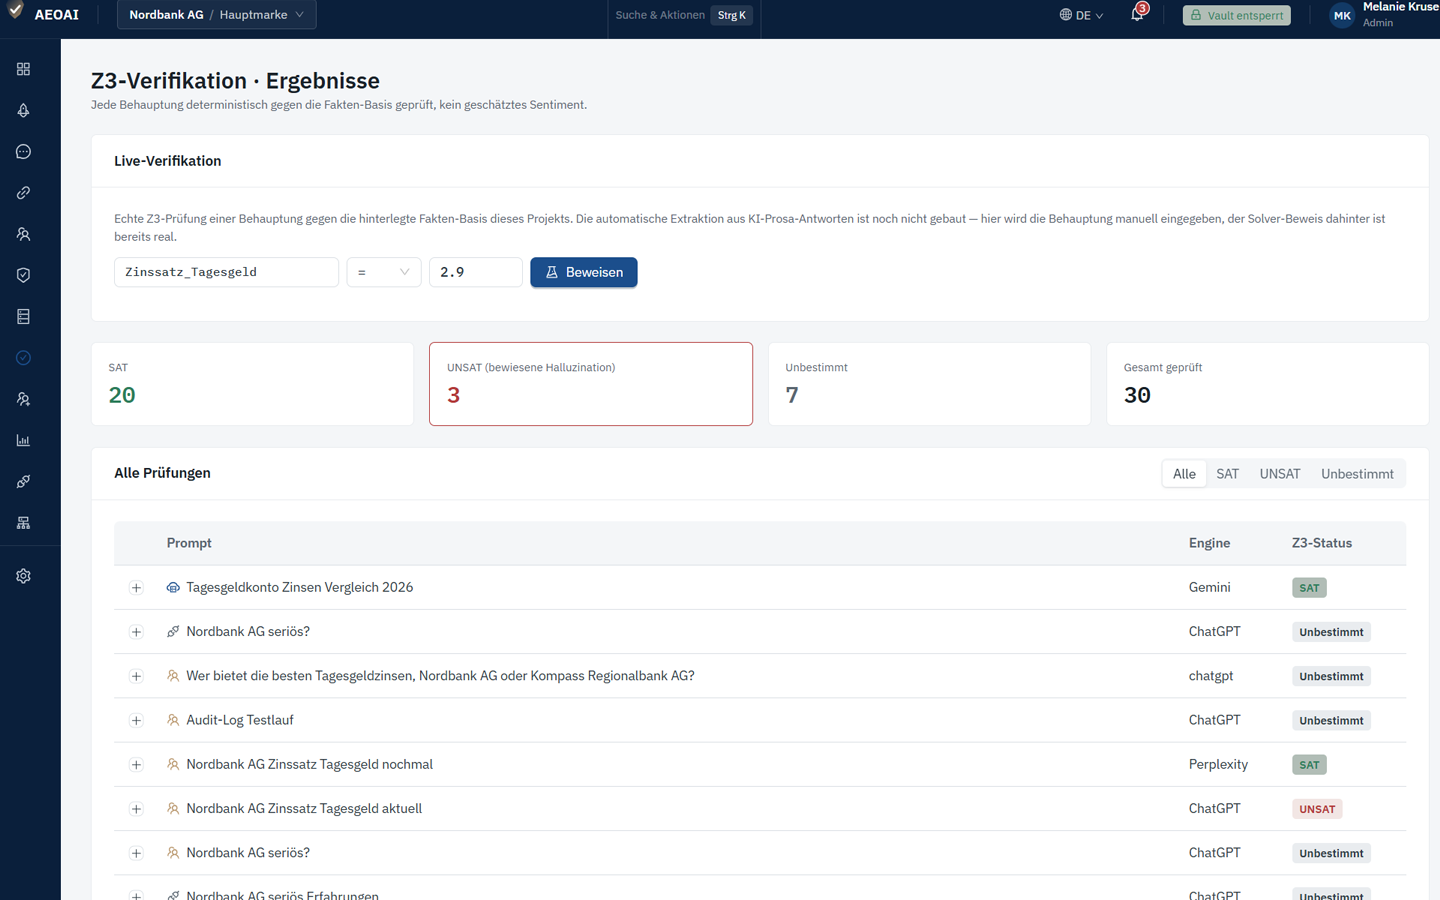Open the DE language selector
The image size is (1440, 900).
pos(1082,15)
